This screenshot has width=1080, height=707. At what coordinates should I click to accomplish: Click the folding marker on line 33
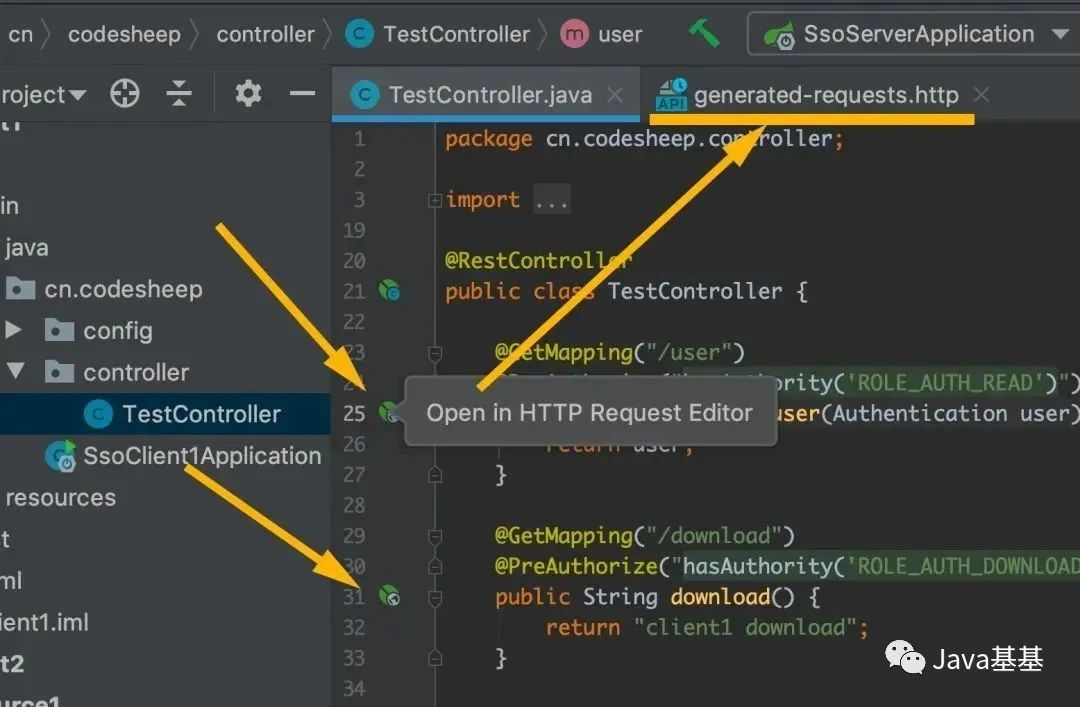pos(435,658)
